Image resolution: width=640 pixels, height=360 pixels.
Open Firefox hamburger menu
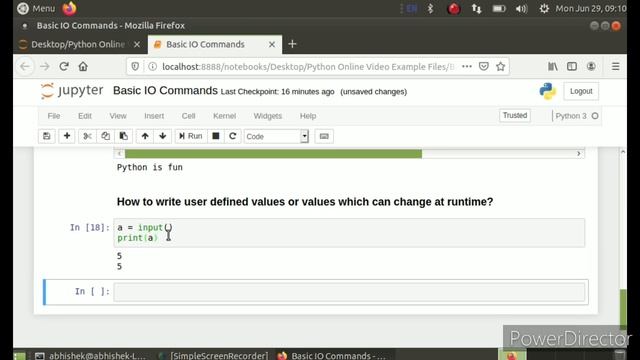click(616, 67)
